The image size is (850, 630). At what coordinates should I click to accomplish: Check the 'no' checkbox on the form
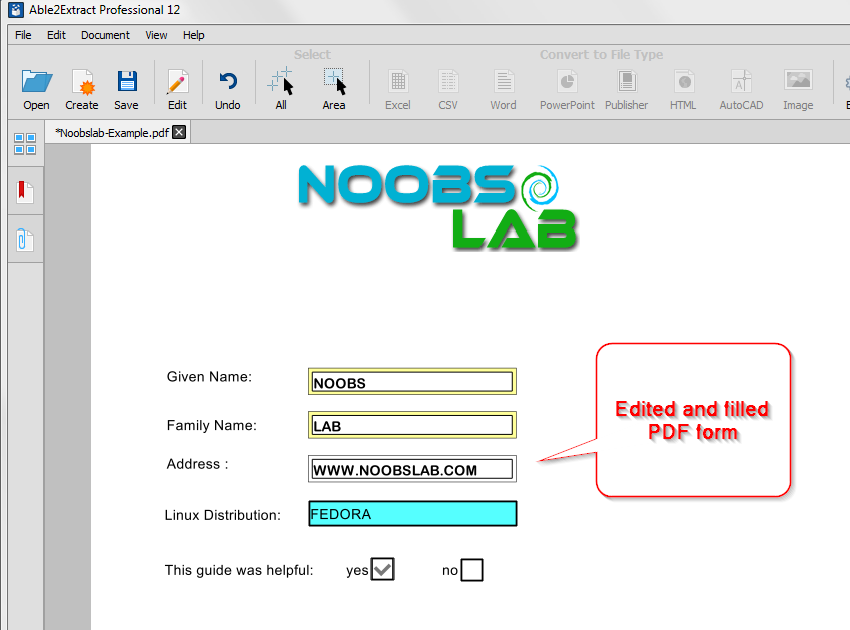pos(471,569)
